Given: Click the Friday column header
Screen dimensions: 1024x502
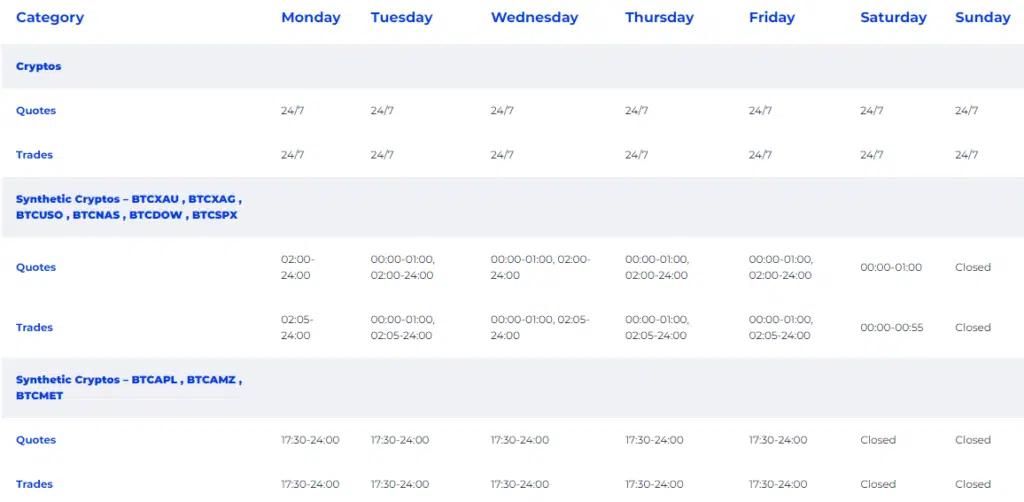Looking at the screenshot, I should (772, 18).
